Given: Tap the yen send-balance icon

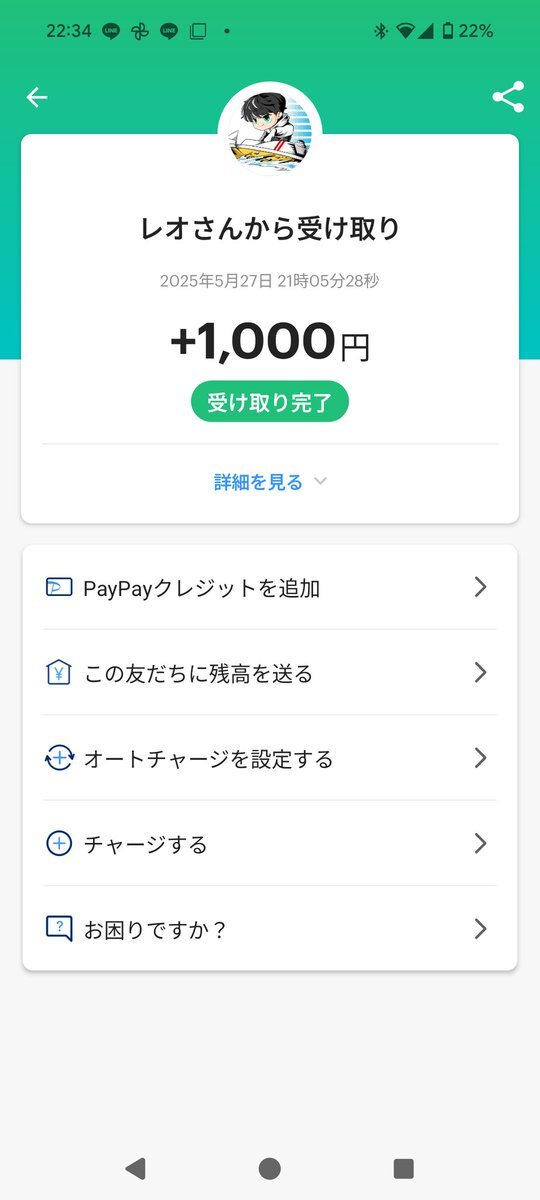Looking at the screenshot, I should [59, 672].
